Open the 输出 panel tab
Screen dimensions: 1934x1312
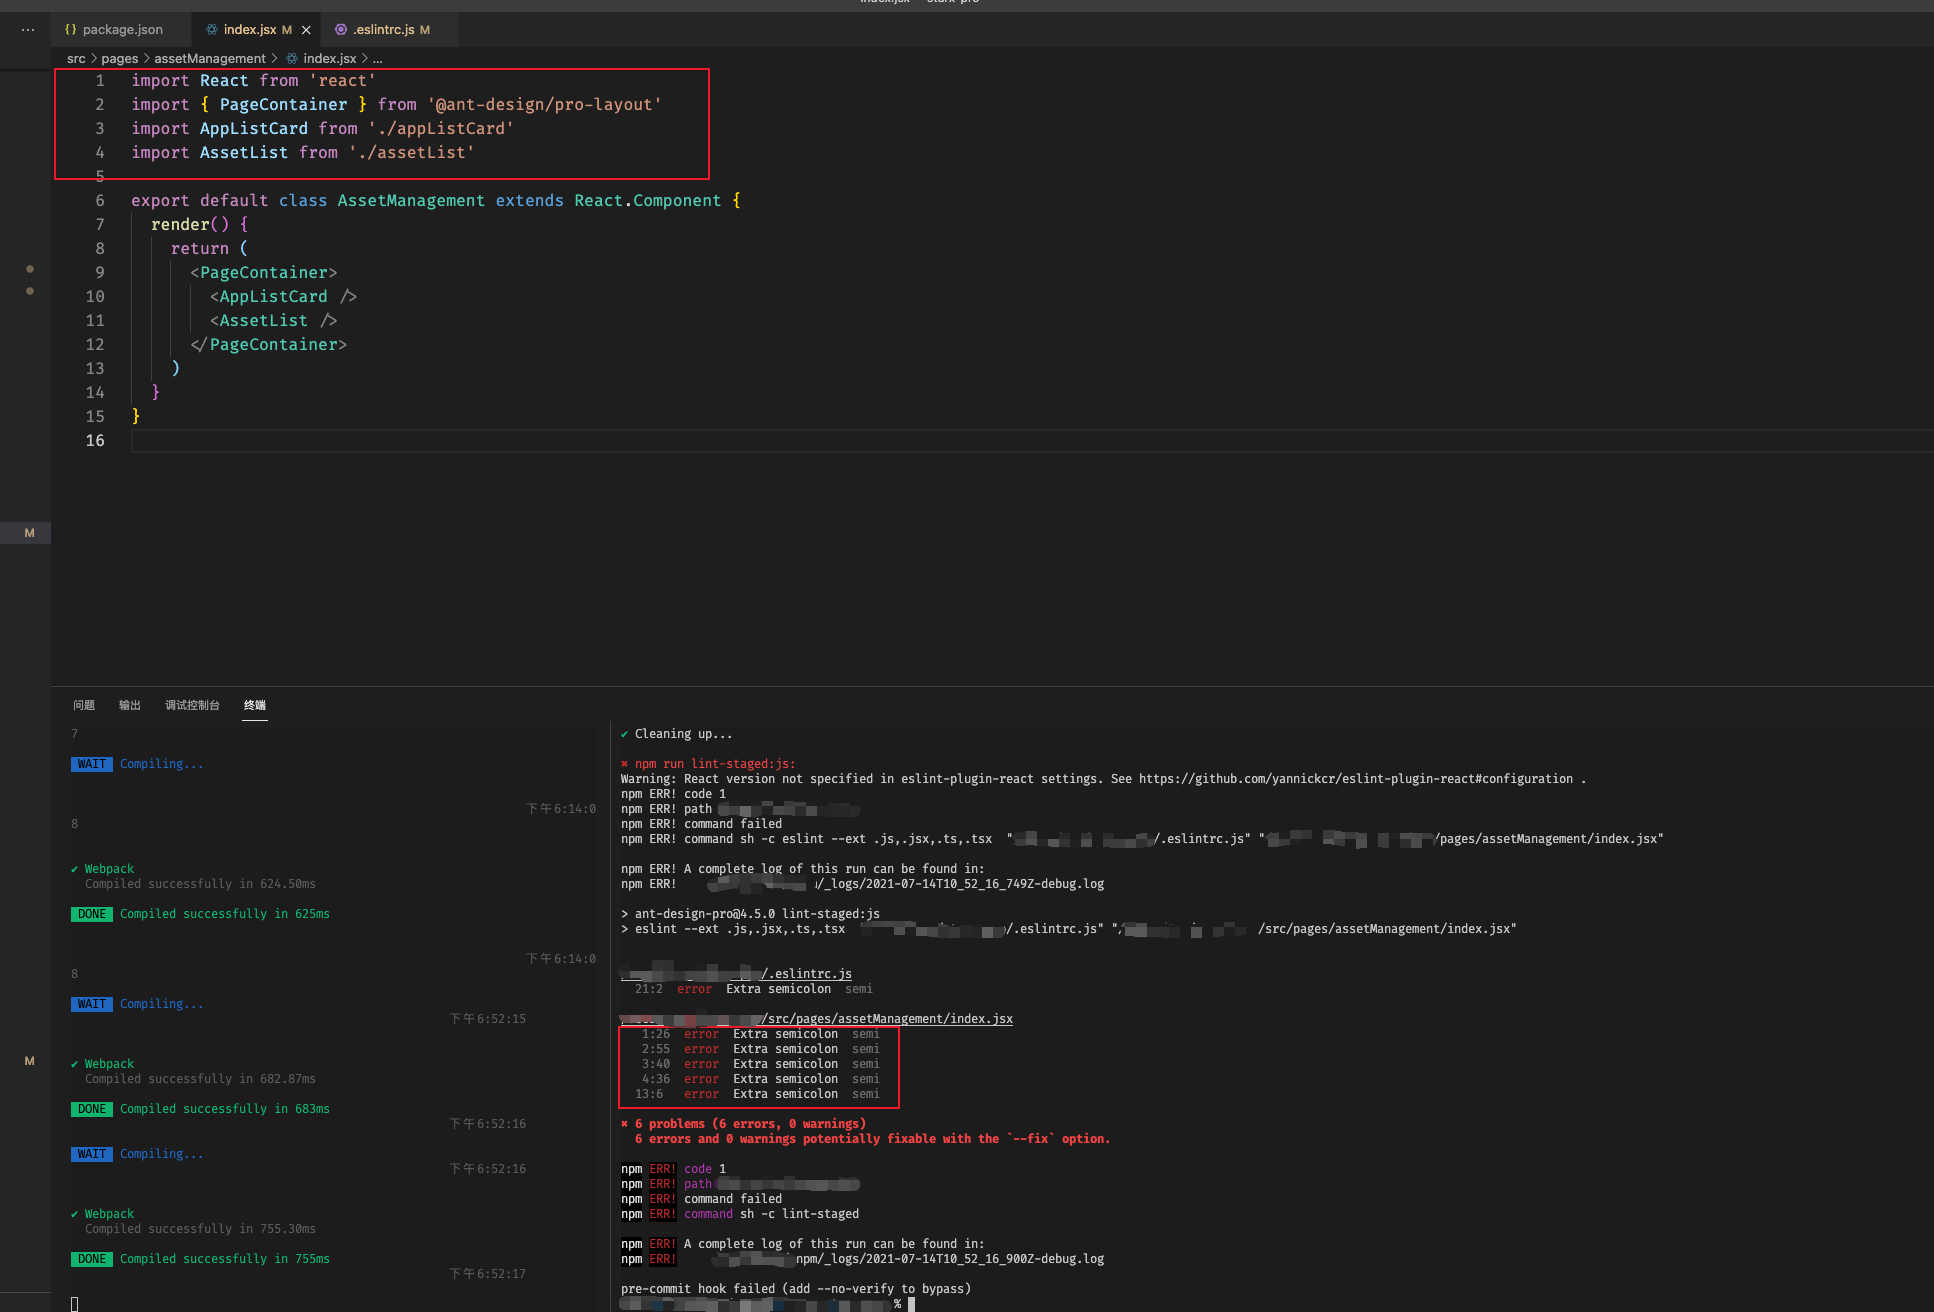[130, 705]
